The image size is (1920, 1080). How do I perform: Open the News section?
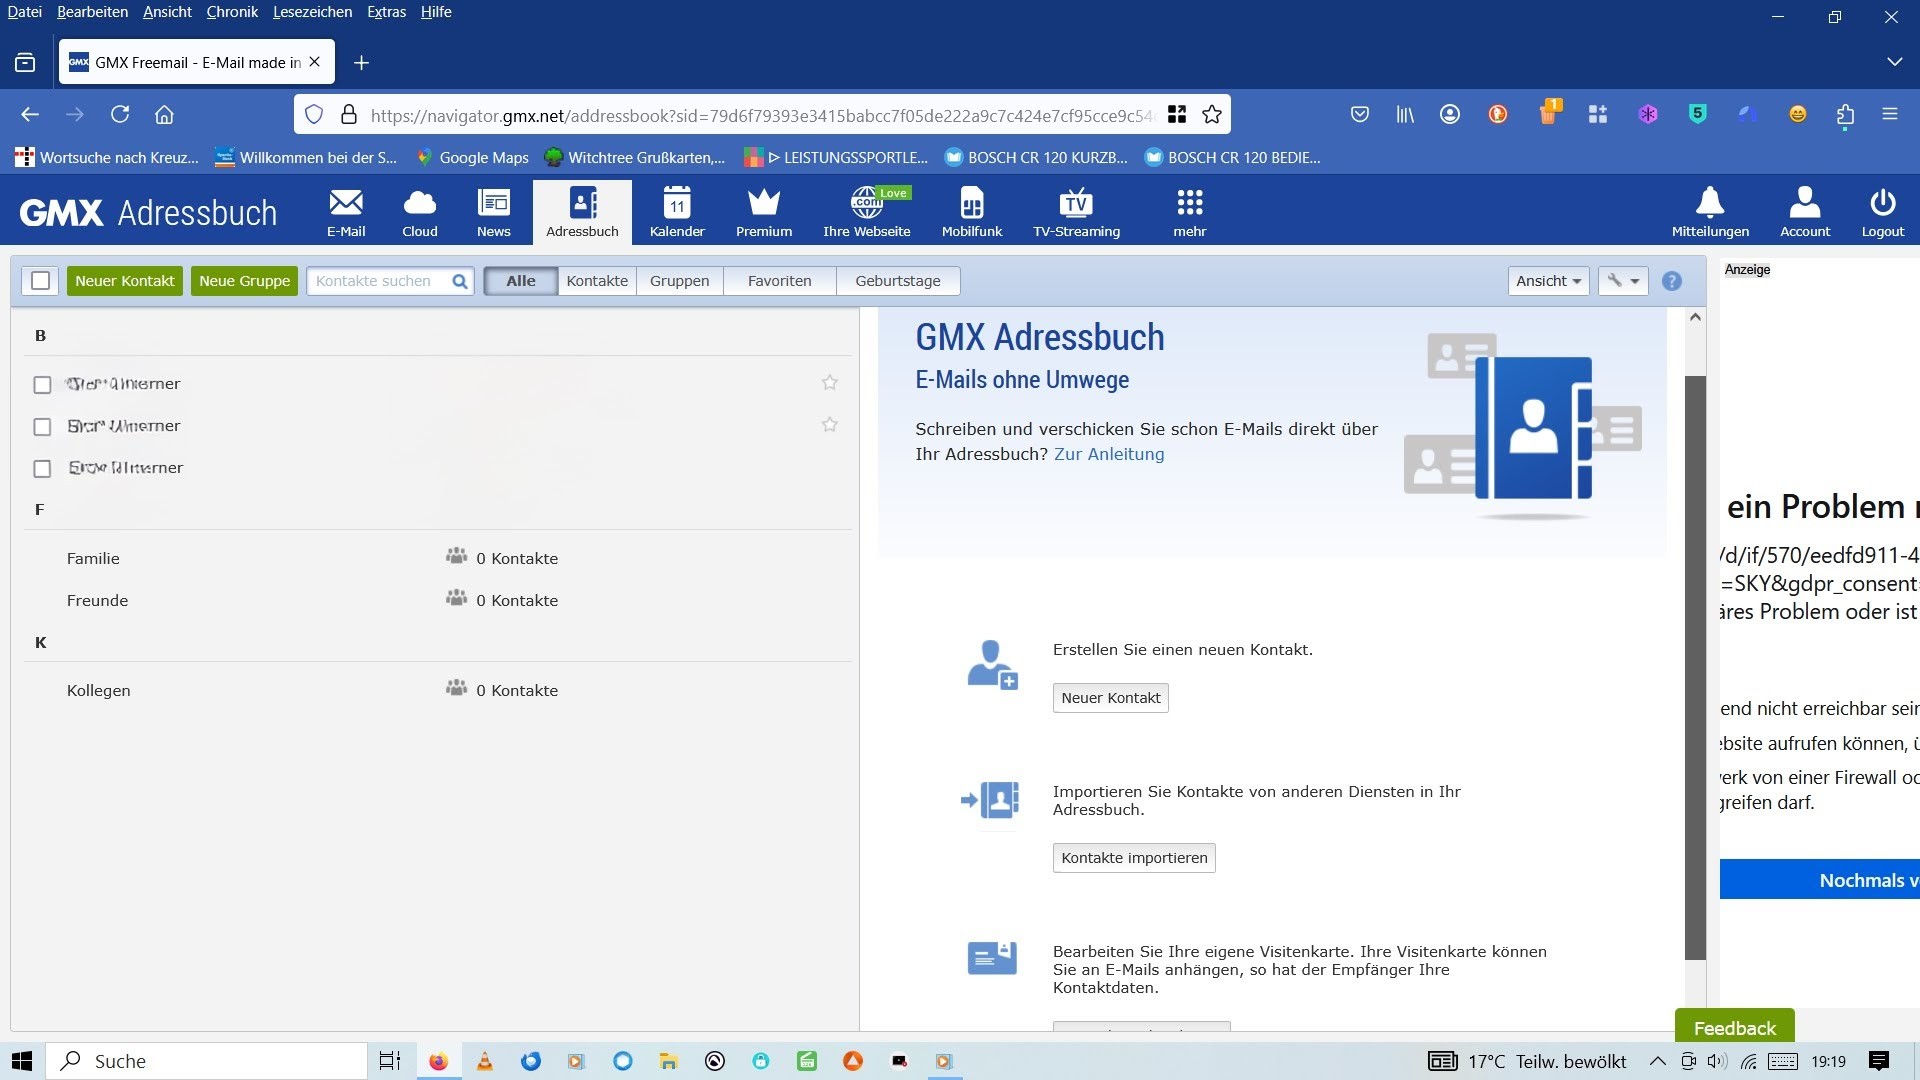pyautogui.click(x=494, y=213)
